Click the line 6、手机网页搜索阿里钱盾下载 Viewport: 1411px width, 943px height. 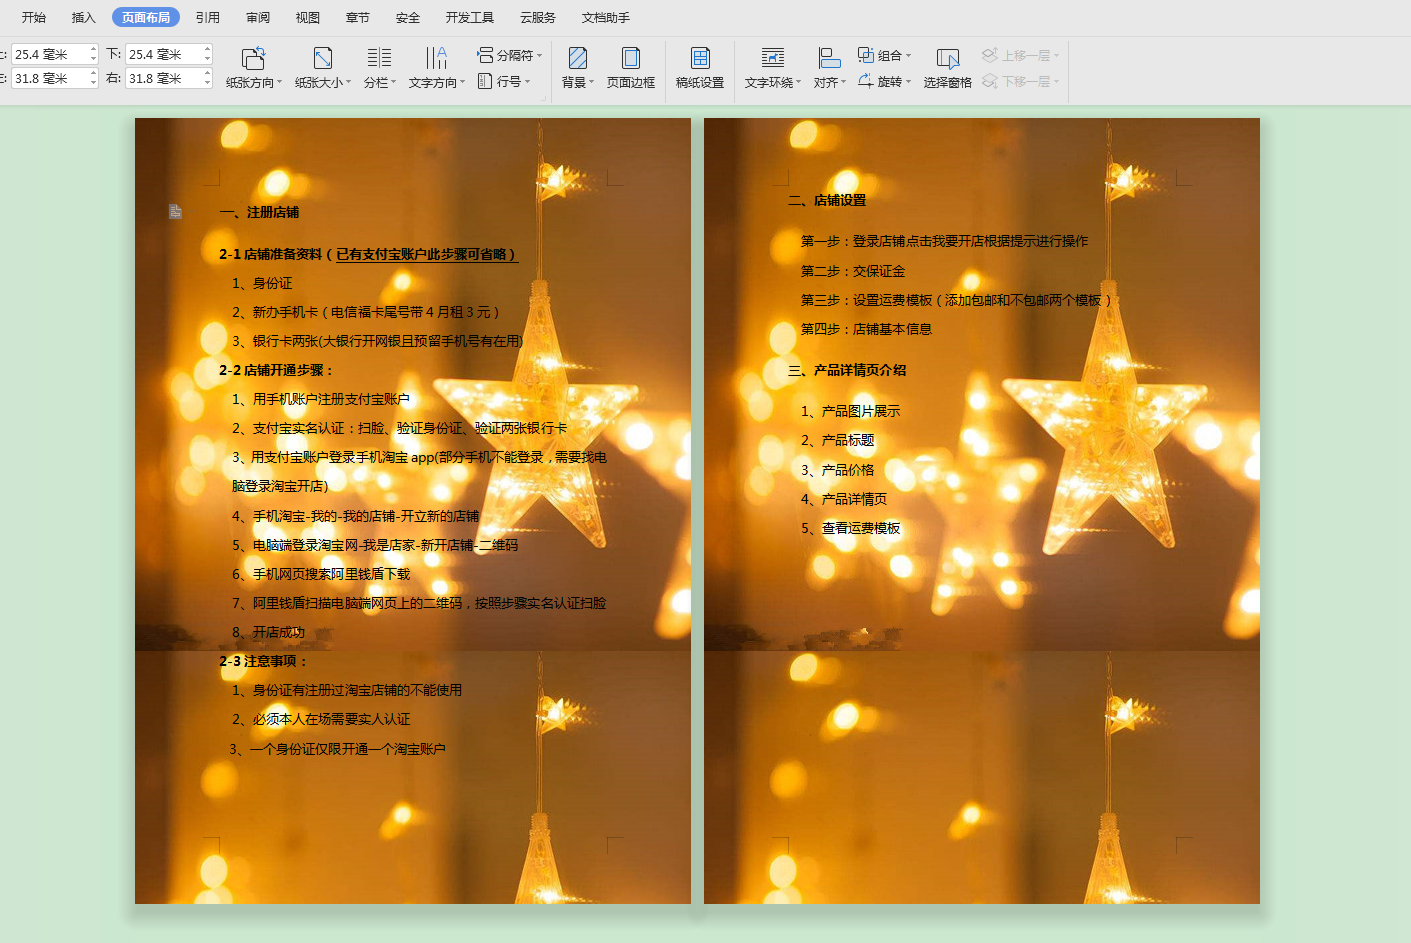321,574
